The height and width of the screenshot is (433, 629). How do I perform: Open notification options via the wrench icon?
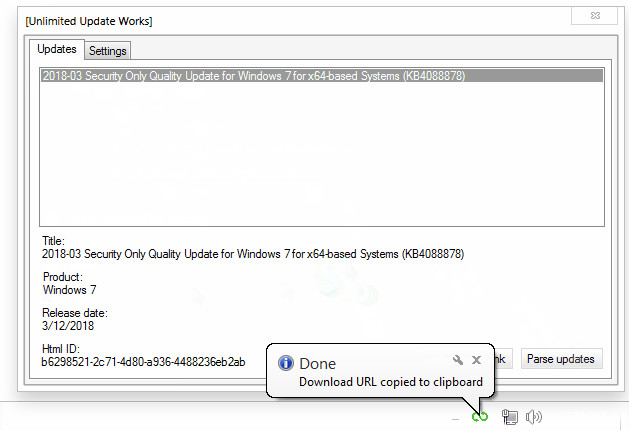(x=458, y=360)
